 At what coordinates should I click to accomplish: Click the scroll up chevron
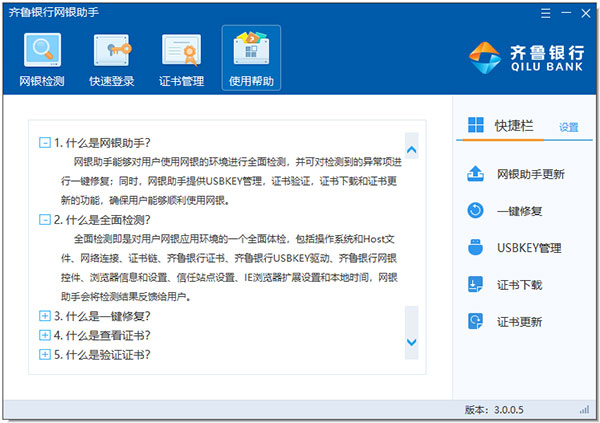412,150
